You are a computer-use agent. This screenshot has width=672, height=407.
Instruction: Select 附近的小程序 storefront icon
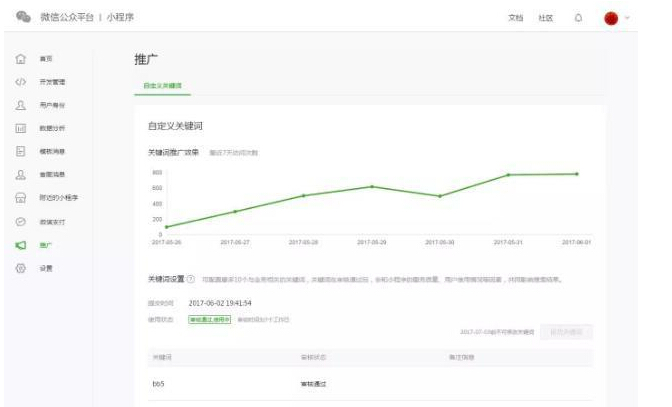pos(21,198)
